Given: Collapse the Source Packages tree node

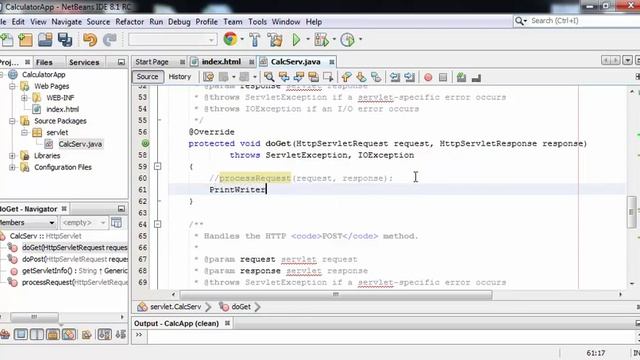Looking at the screenshot, I should [12, 121].
